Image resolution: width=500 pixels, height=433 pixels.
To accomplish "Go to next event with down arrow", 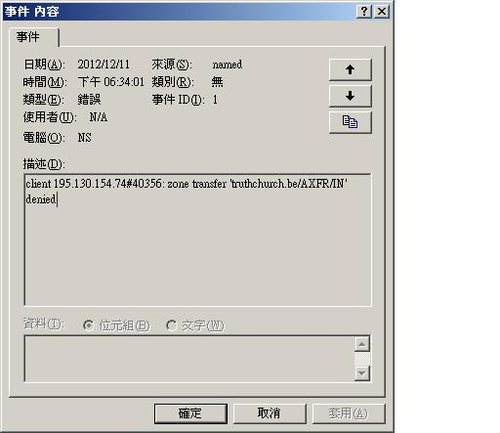I will pyautogui.click(x=350, y=96).
